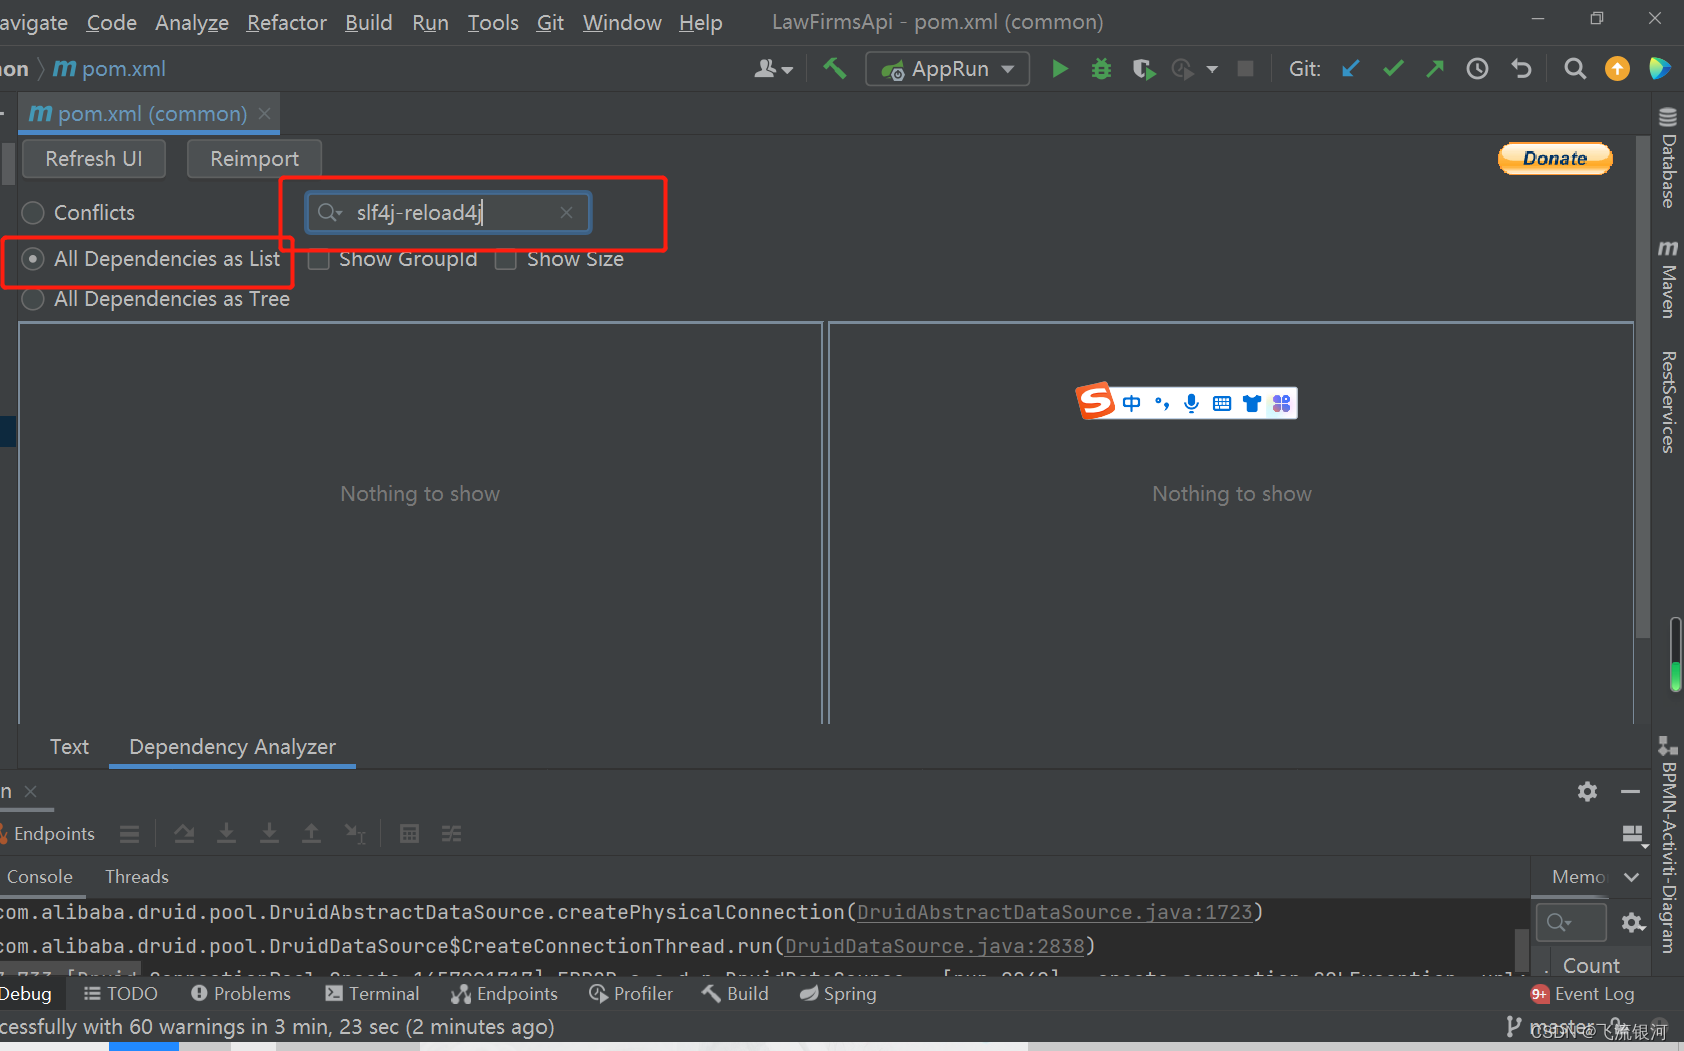Run AppRun with coverage
Screen dimensions: 1684x1051
click(1143, 68)
